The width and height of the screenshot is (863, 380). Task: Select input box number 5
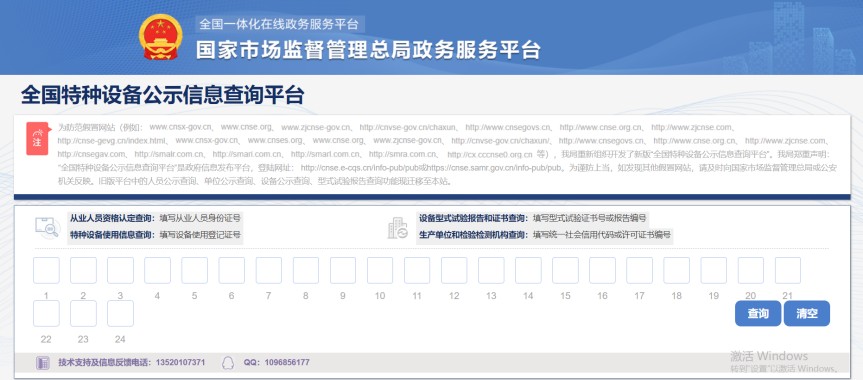[194, 270]
